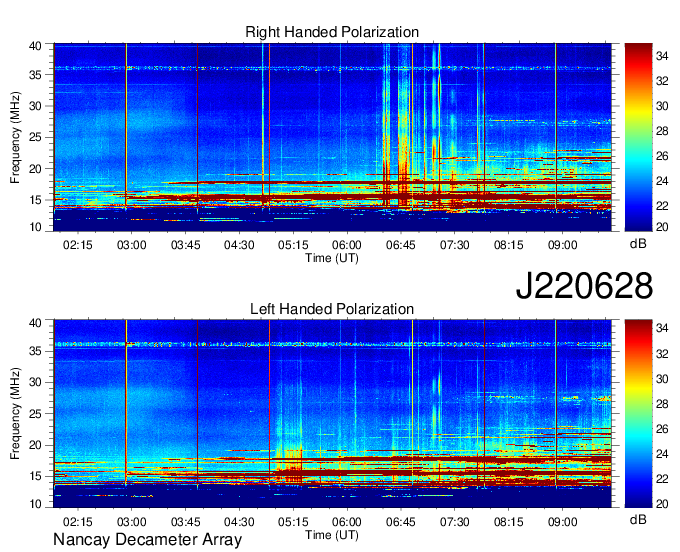Click the "Left Handed Polarization" plot title
Viewport: 680px width, 552px height.
(332, 309)
